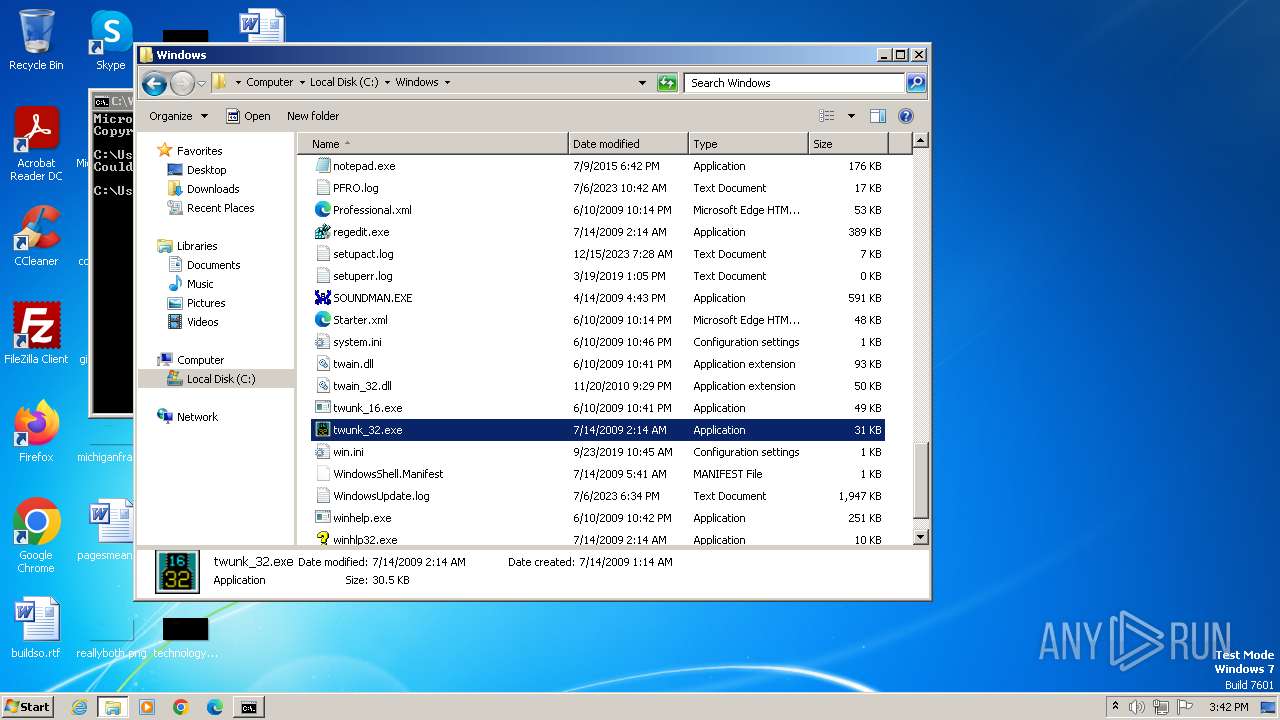The width and height of the screenshot is (1280, 720).
Task: Select system.ini file icon
Action: tap(323, 342)
